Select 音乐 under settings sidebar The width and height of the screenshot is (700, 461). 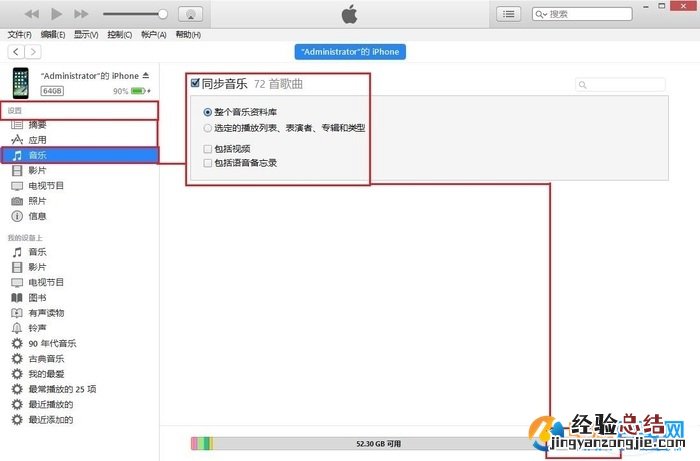tap(79, 155)
